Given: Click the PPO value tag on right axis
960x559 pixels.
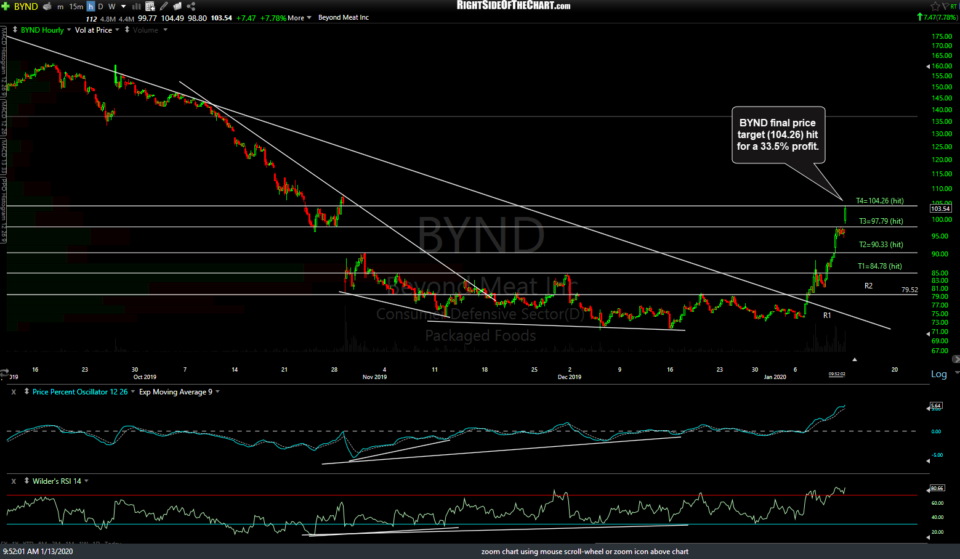Looking at the screenshot, I should (936, 406).
